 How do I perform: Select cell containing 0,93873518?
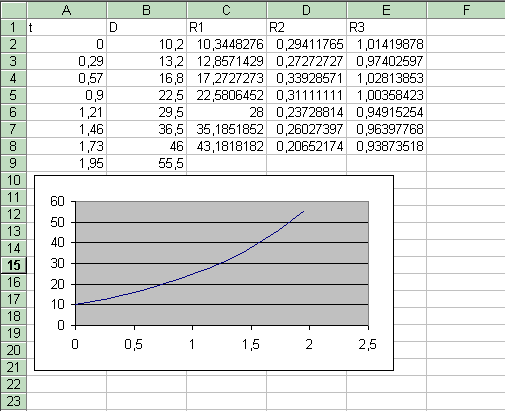tap(387, 146)
